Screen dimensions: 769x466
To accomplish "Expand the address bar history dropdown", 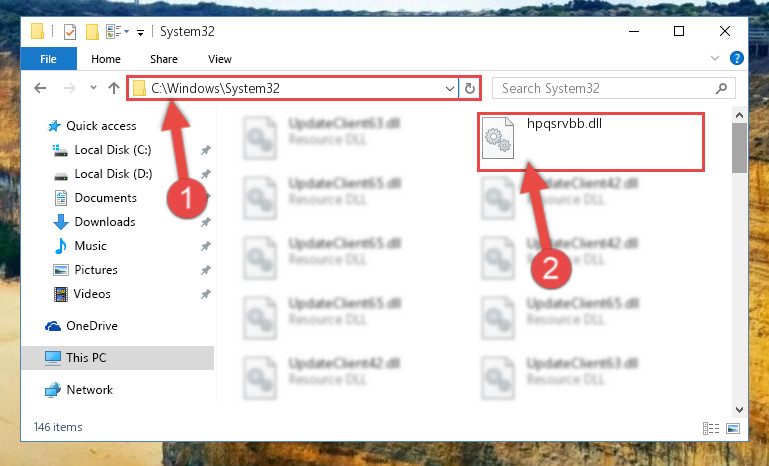I will click(449, 88).
